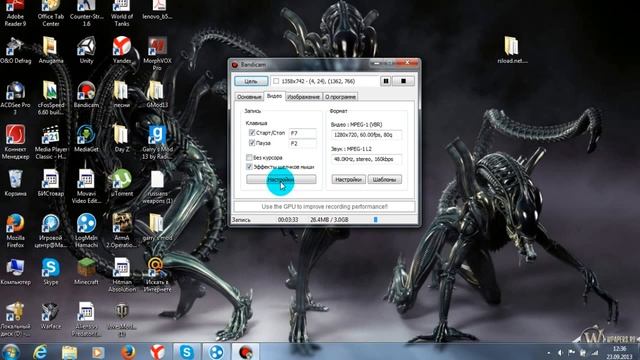Image resolution: width=640 pixels, height=360 pixels.
Task: Open the LogMeIn Hamachi desktop shortcut
Action: (86, 231)
